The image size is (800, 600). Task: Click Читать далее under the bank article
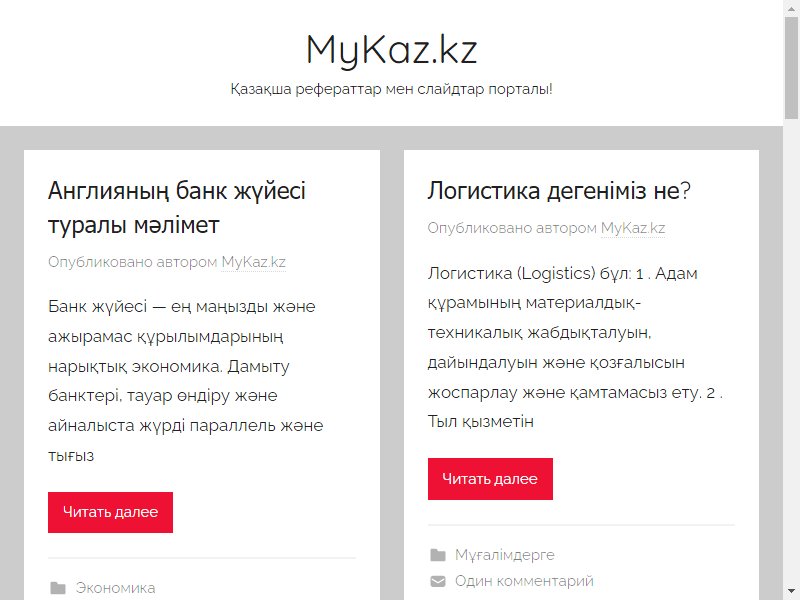coord(110,512)
